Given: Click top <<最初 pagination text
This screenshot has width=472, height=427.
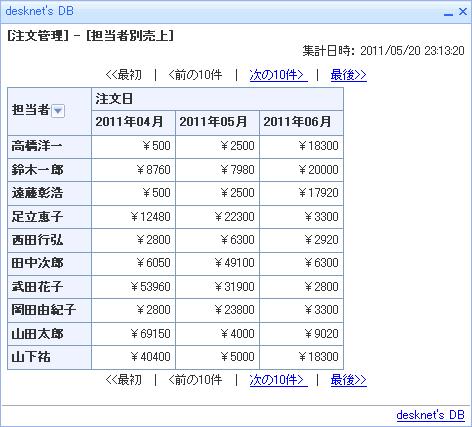Looking at the screenshot, I should pos(124,75).
